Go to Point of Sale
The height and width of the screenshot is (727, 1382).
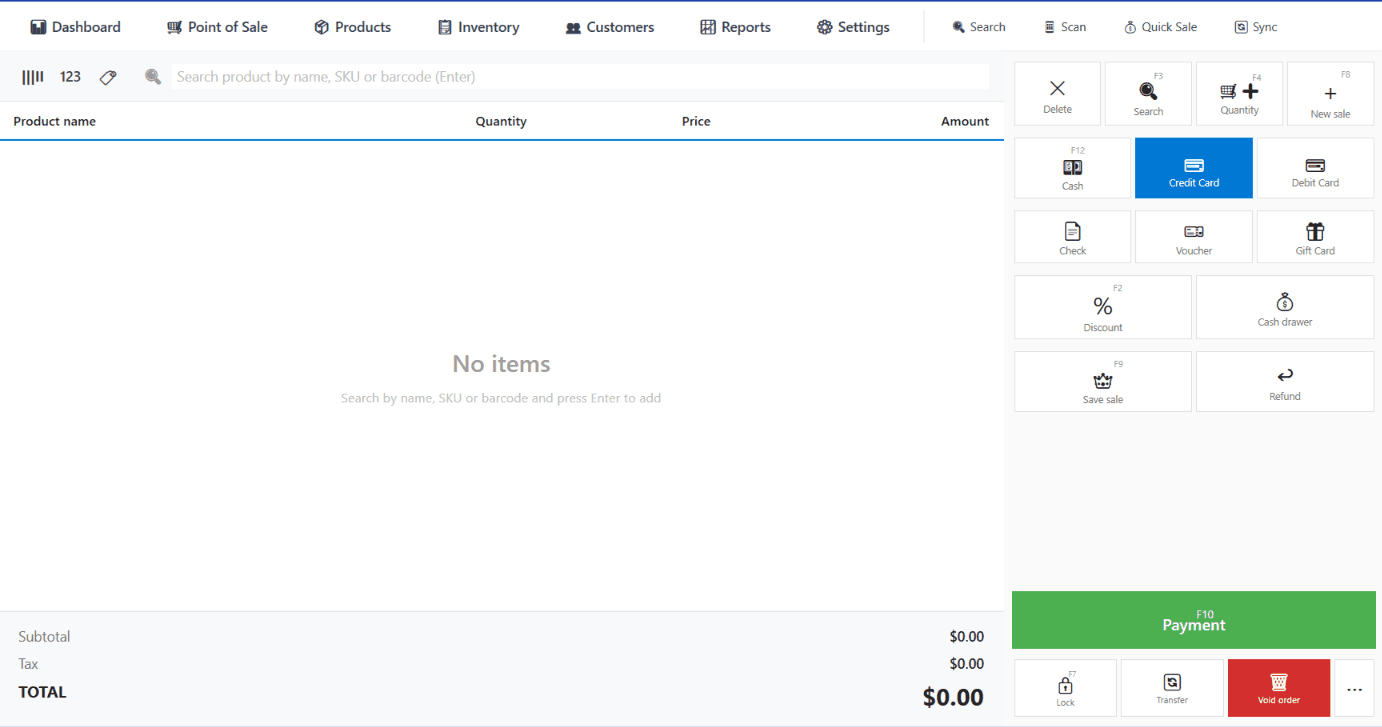pos(217,27)
